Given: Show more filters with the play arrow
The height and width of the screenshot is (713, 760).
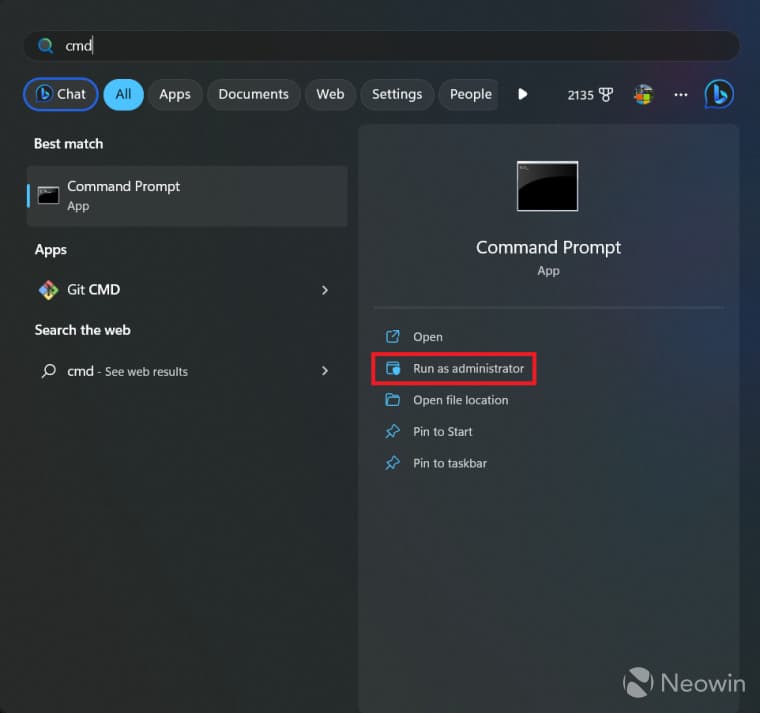Looking at the screenshot, I should coord(522,94).
